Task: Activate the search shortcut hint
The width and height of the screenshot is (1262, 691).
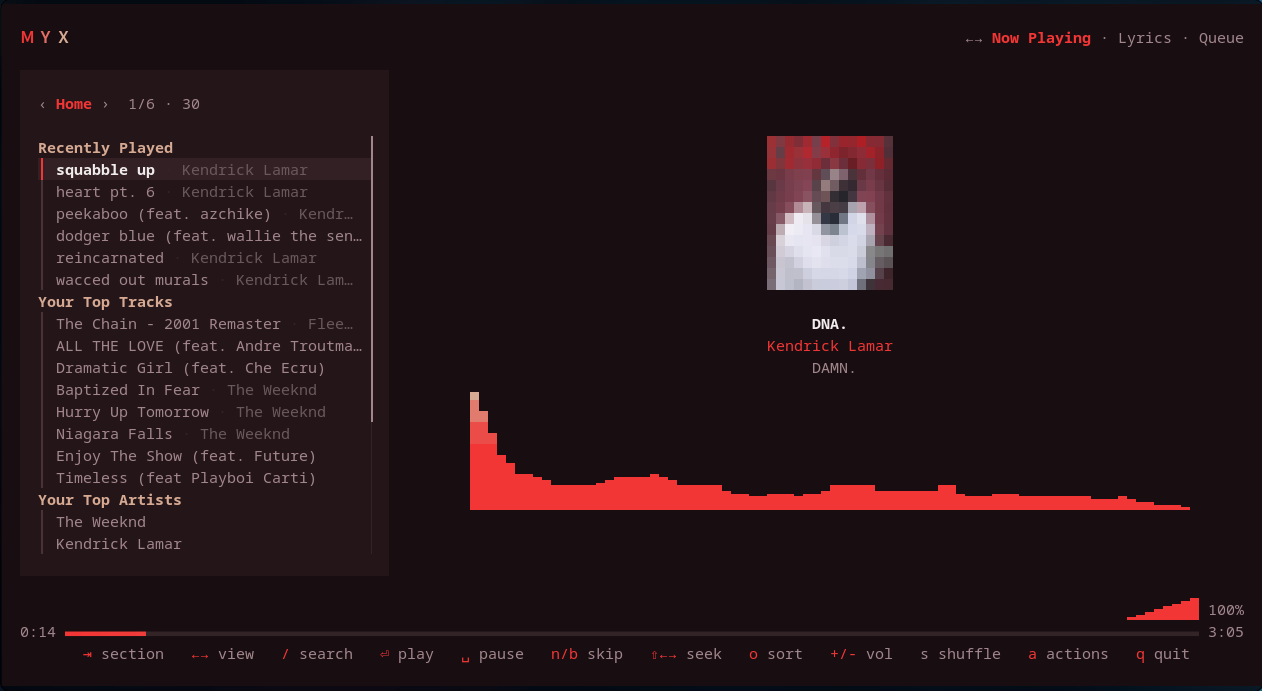Action: tap(317, 654)
